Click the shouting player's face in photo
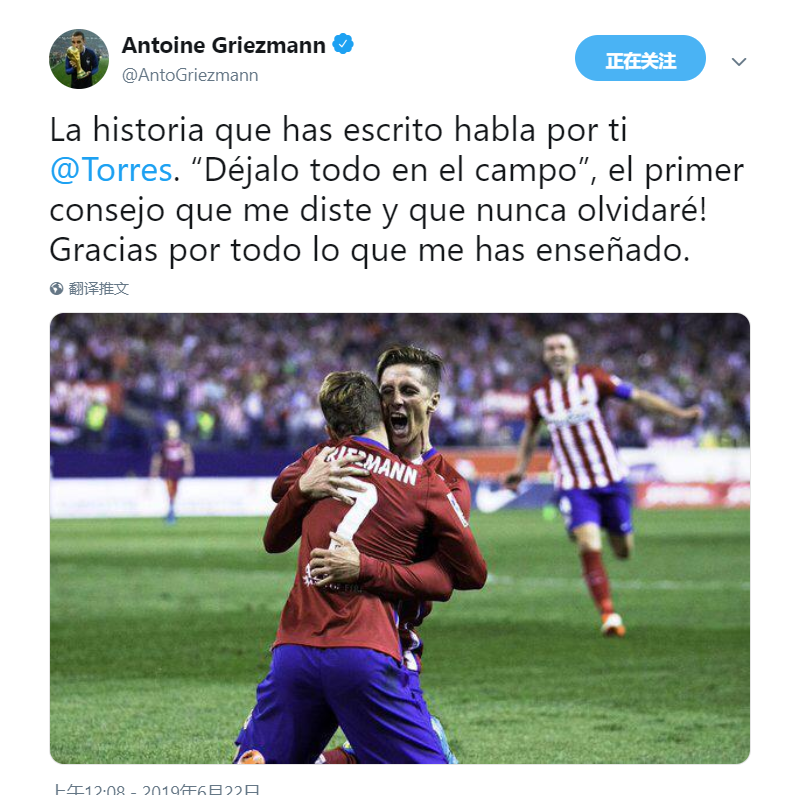This screenshot has height=795, width=789. (406, 405)
